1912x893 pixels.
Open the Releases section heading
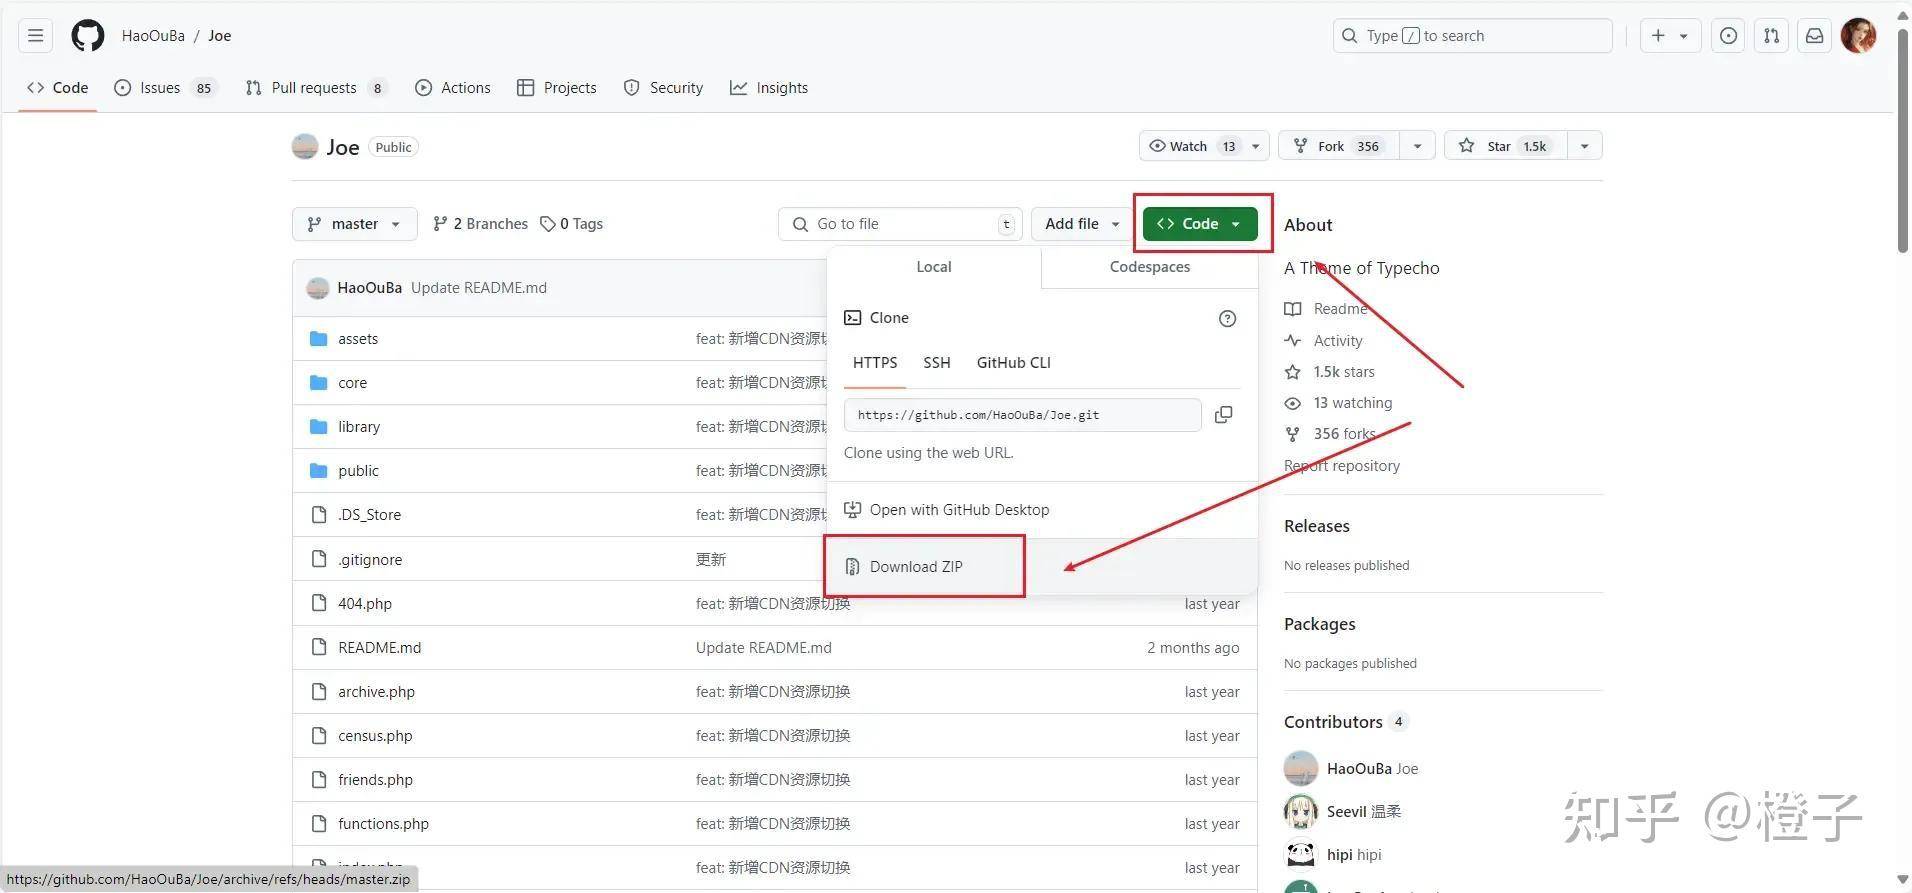pos(1317,526)
